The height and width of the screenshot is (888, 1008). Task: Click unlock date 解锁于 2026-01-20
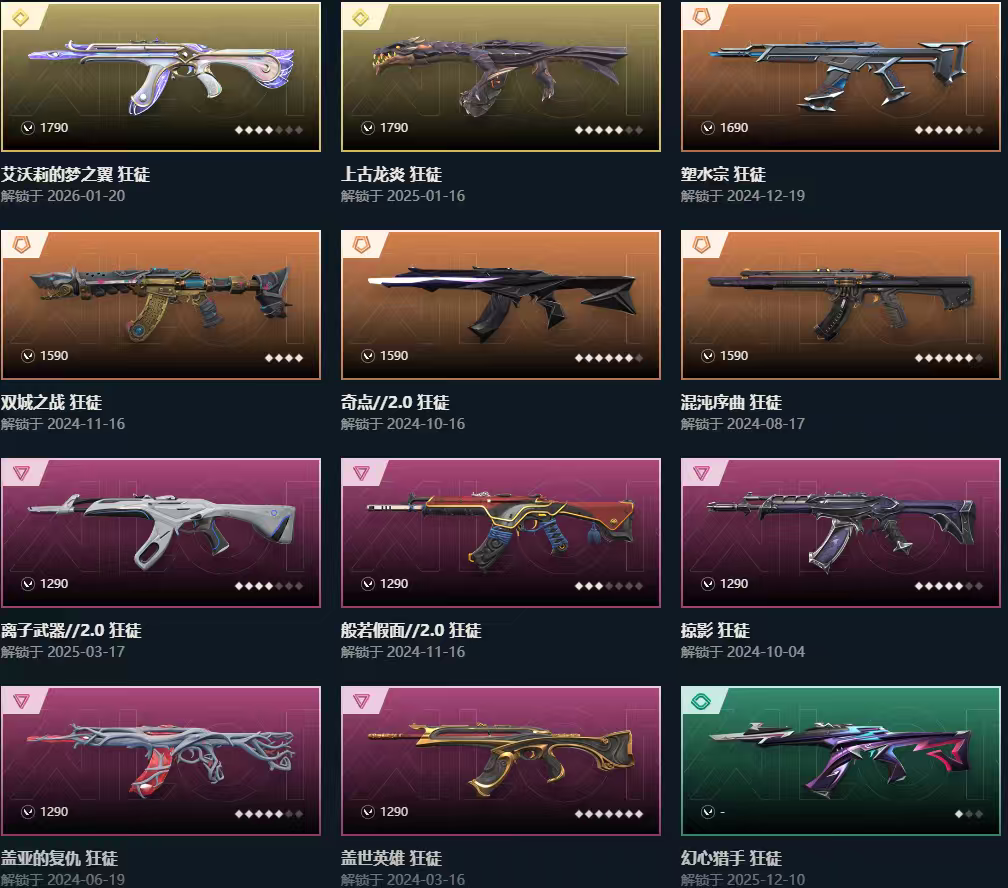[x=63, y=196]
